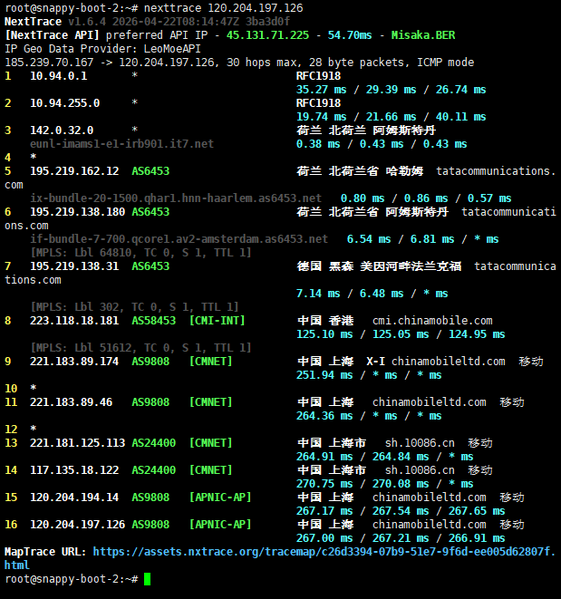Screen dimensions: 561x599
Task: Select the IP address 221.181.125.113
Action: (78, 443)
